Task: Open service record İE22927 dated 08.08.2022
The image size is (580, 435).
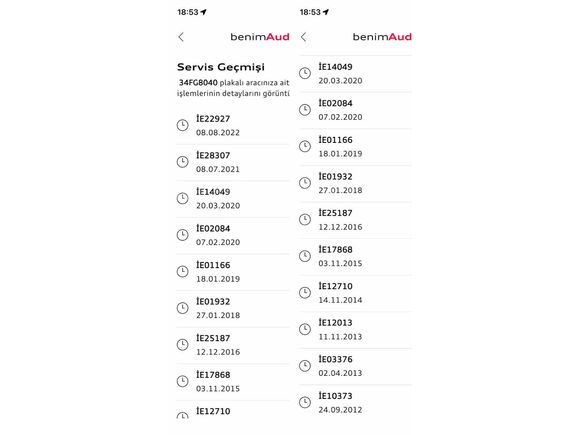Action: tap(233, 126)
